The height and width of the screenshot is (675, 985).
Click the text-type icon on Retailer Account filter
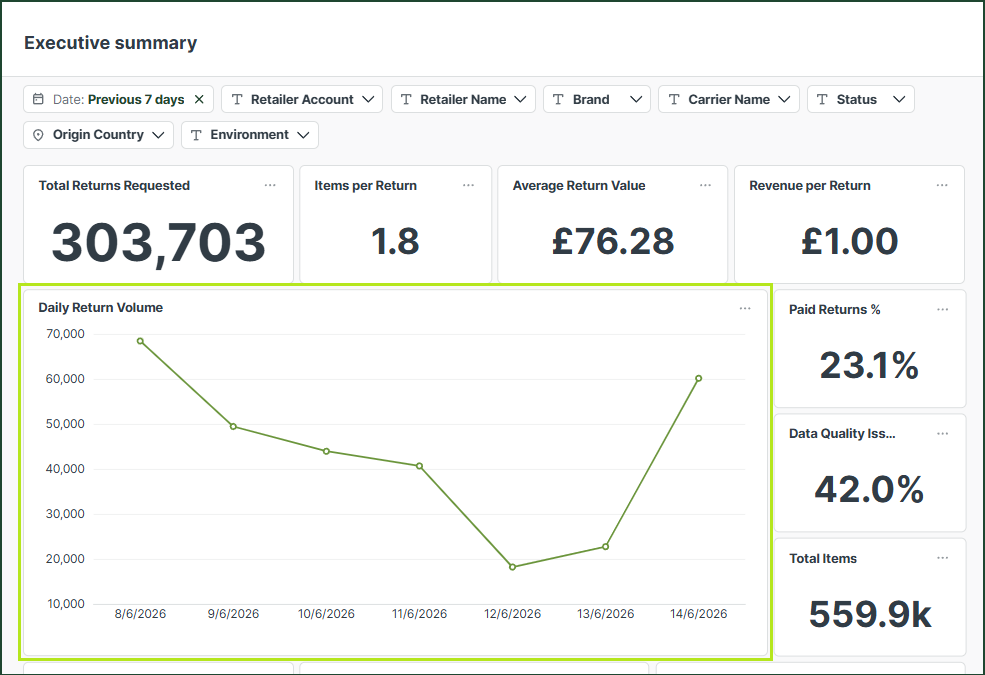[x=237, y=99]
